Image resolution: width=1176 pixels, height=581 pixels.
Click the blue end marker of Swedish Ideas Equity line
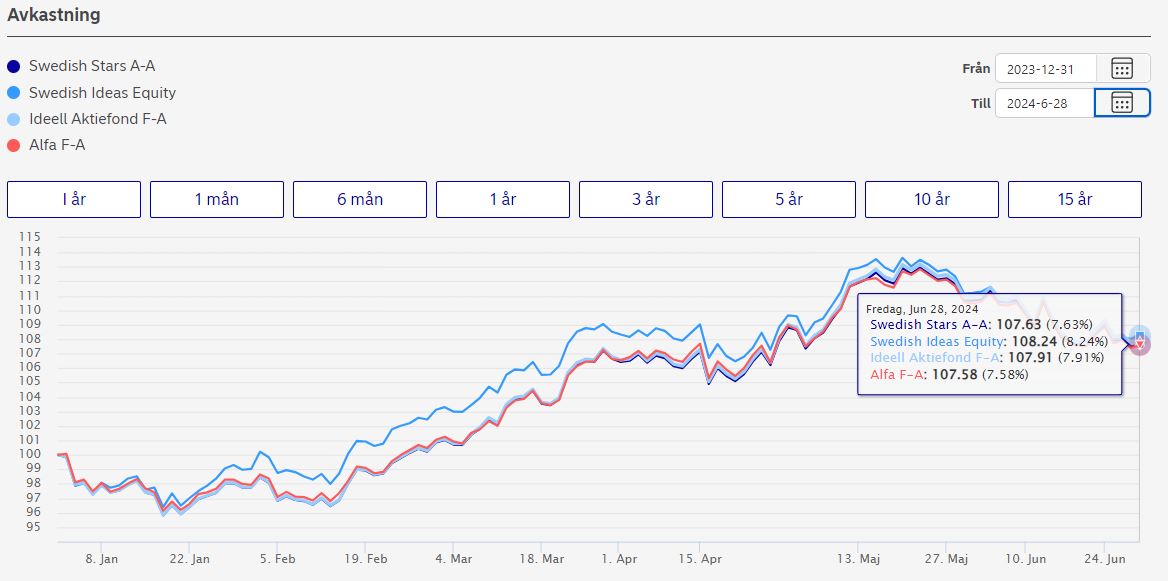tap(1140, 335)
